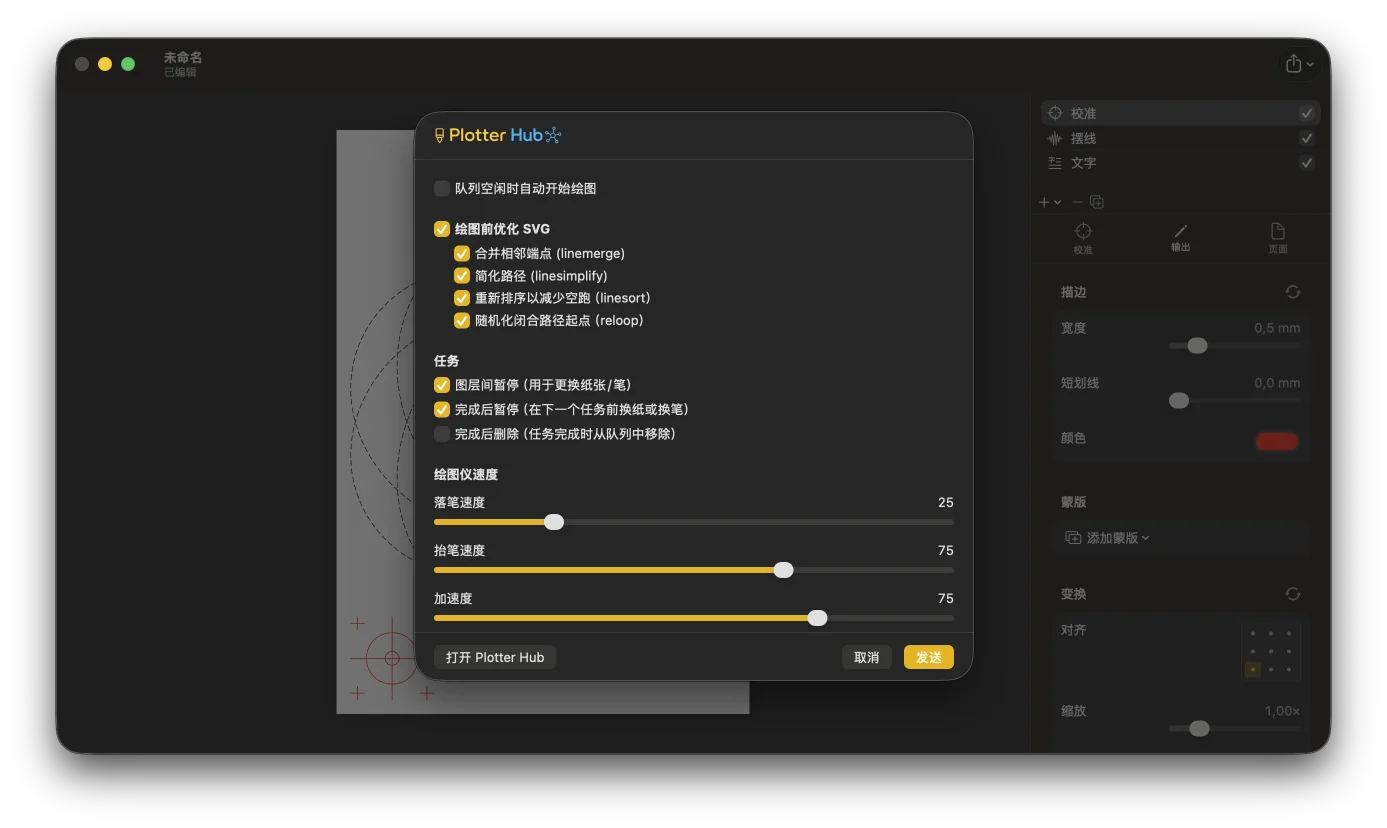Select the 校准 layer row
This screenshot has height=828, width=1387.
[1180, 113]
